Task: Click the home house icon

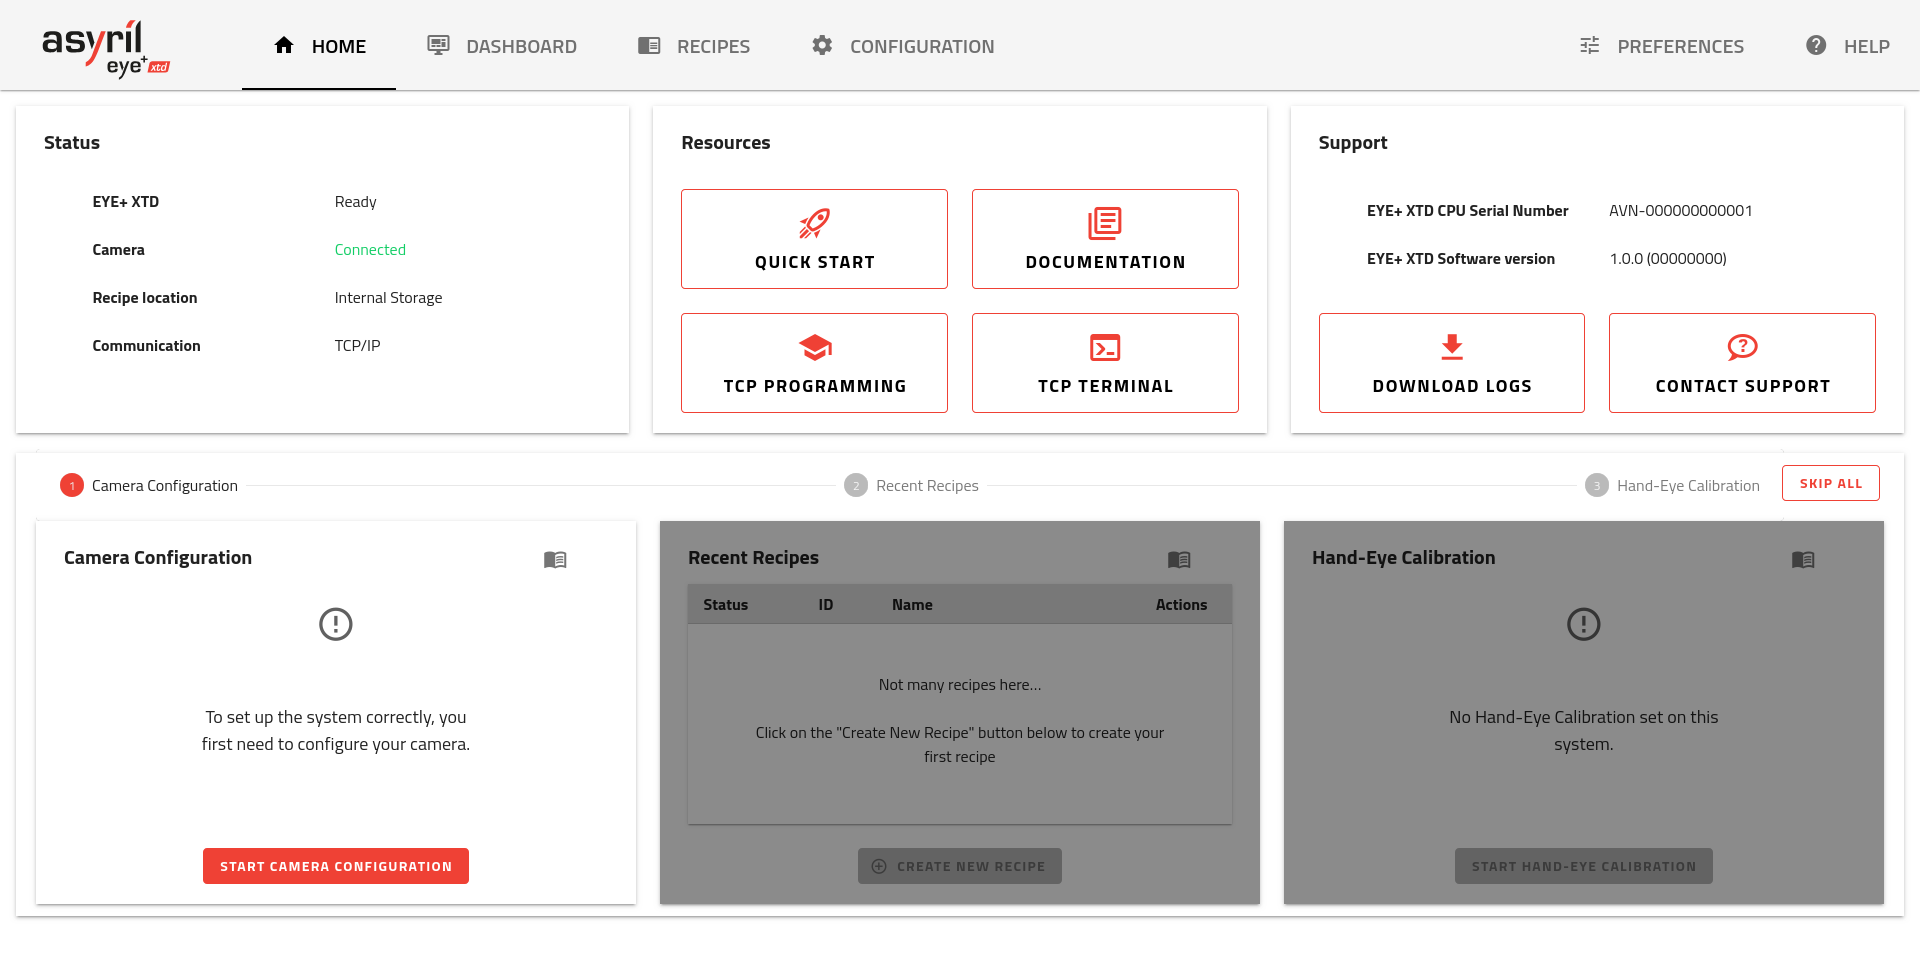Action: 284,45
